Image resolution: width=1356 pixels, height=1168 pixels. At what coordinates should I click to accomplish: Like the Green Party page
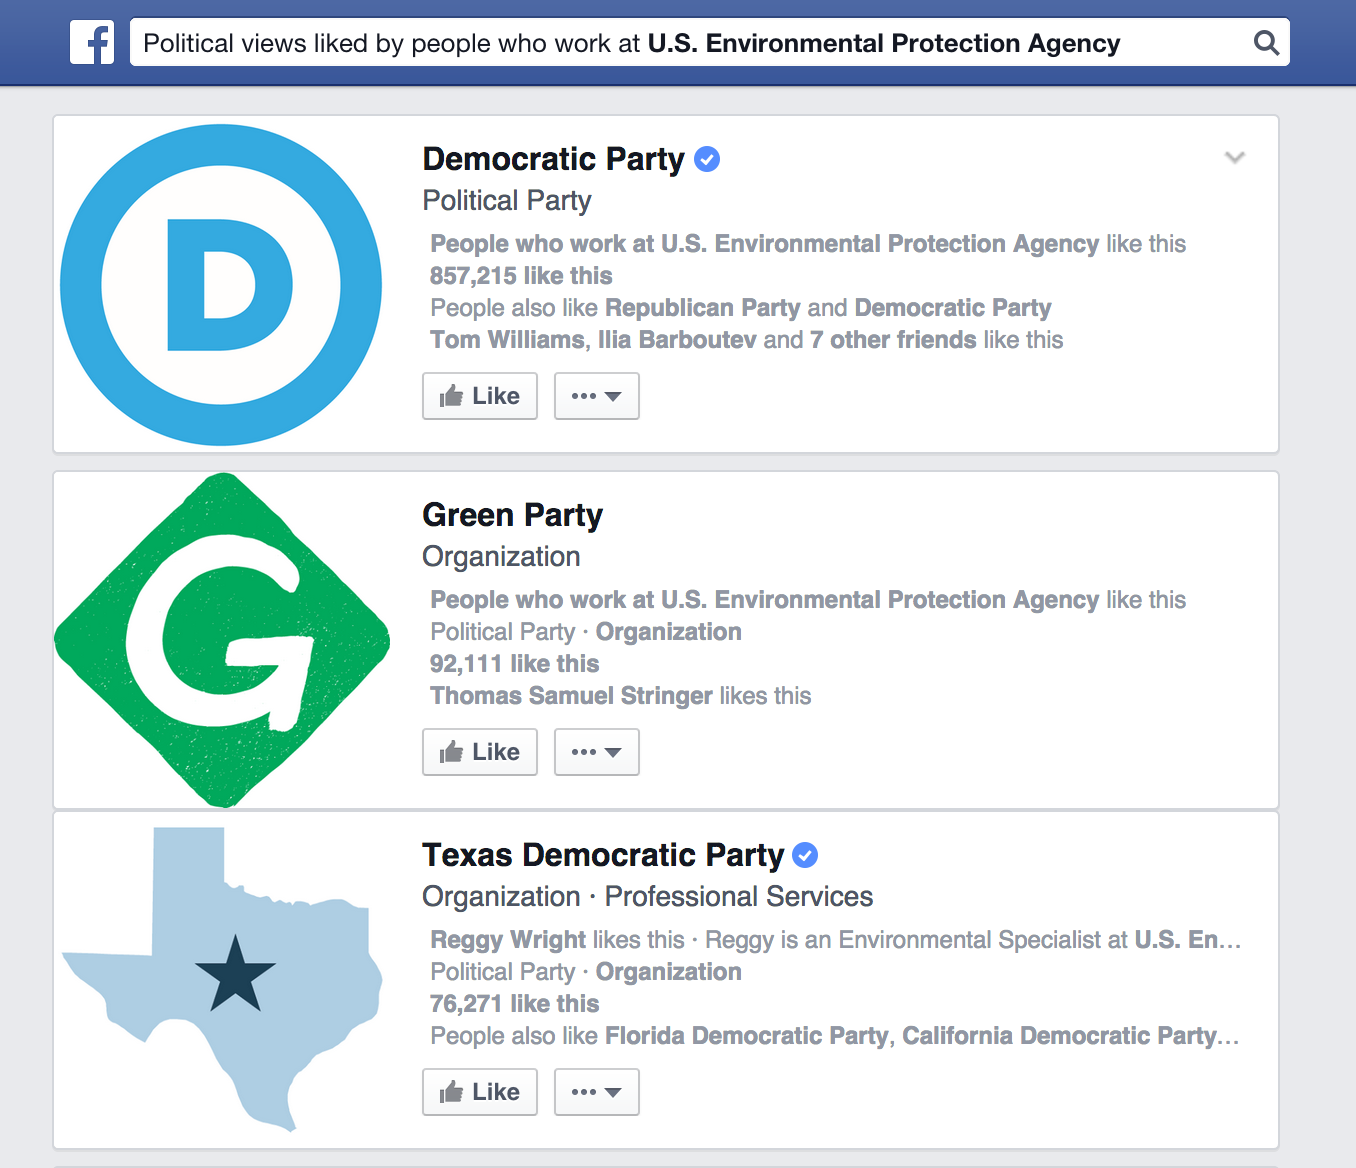click(480, 752)
